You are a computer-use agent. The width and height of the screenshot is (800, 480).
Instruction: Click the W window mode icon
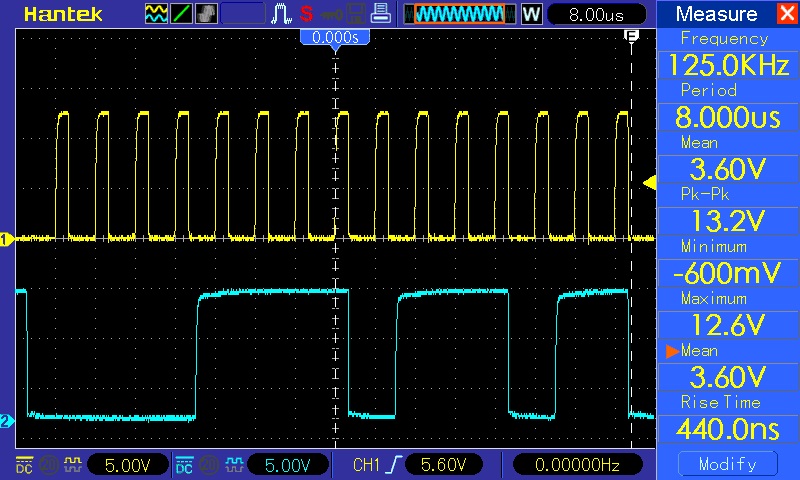tap(531, 14)
